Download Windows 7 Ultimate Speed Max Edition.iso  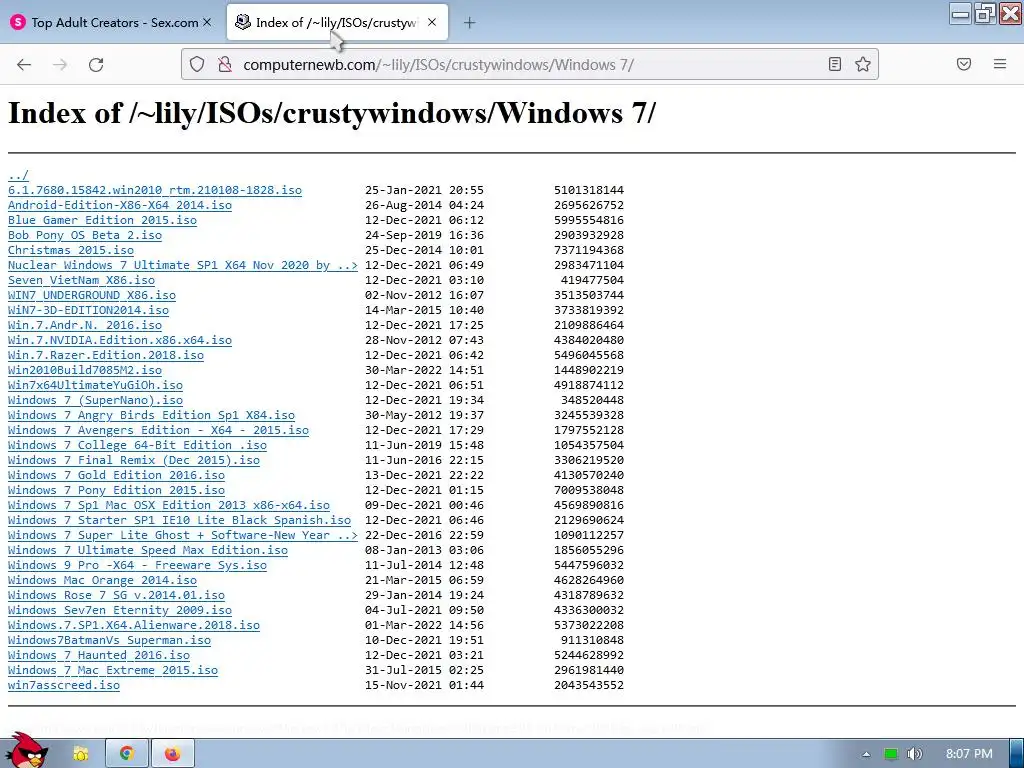point(148,551)
